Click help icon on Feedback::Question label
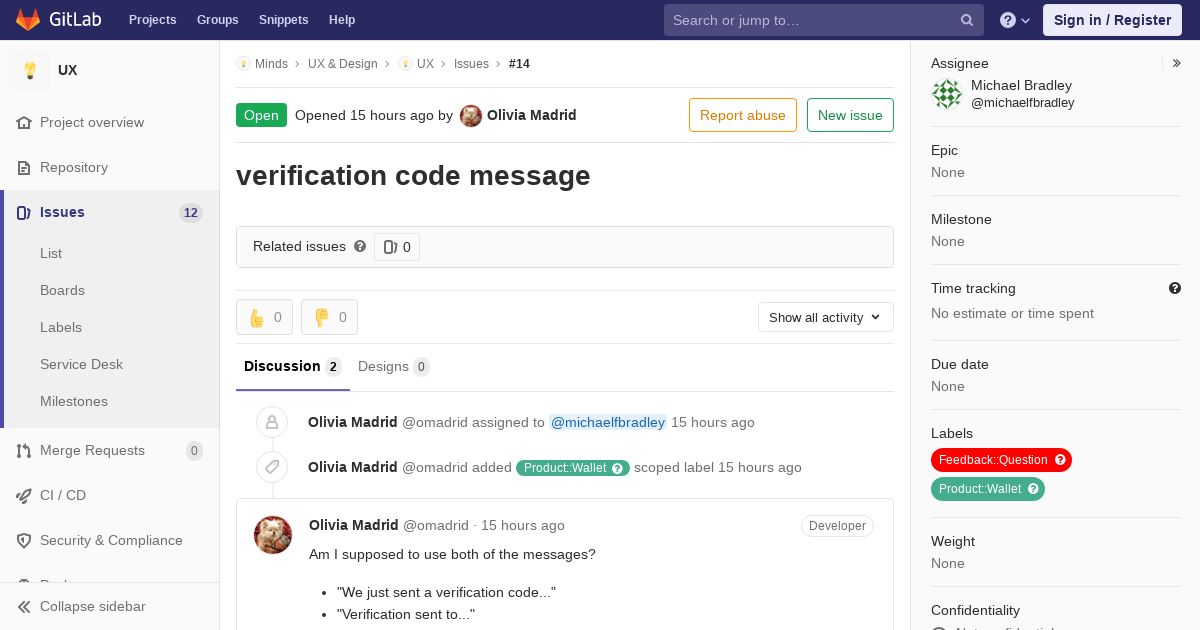The image size is (1200, 630). [x=1060, y=460]
